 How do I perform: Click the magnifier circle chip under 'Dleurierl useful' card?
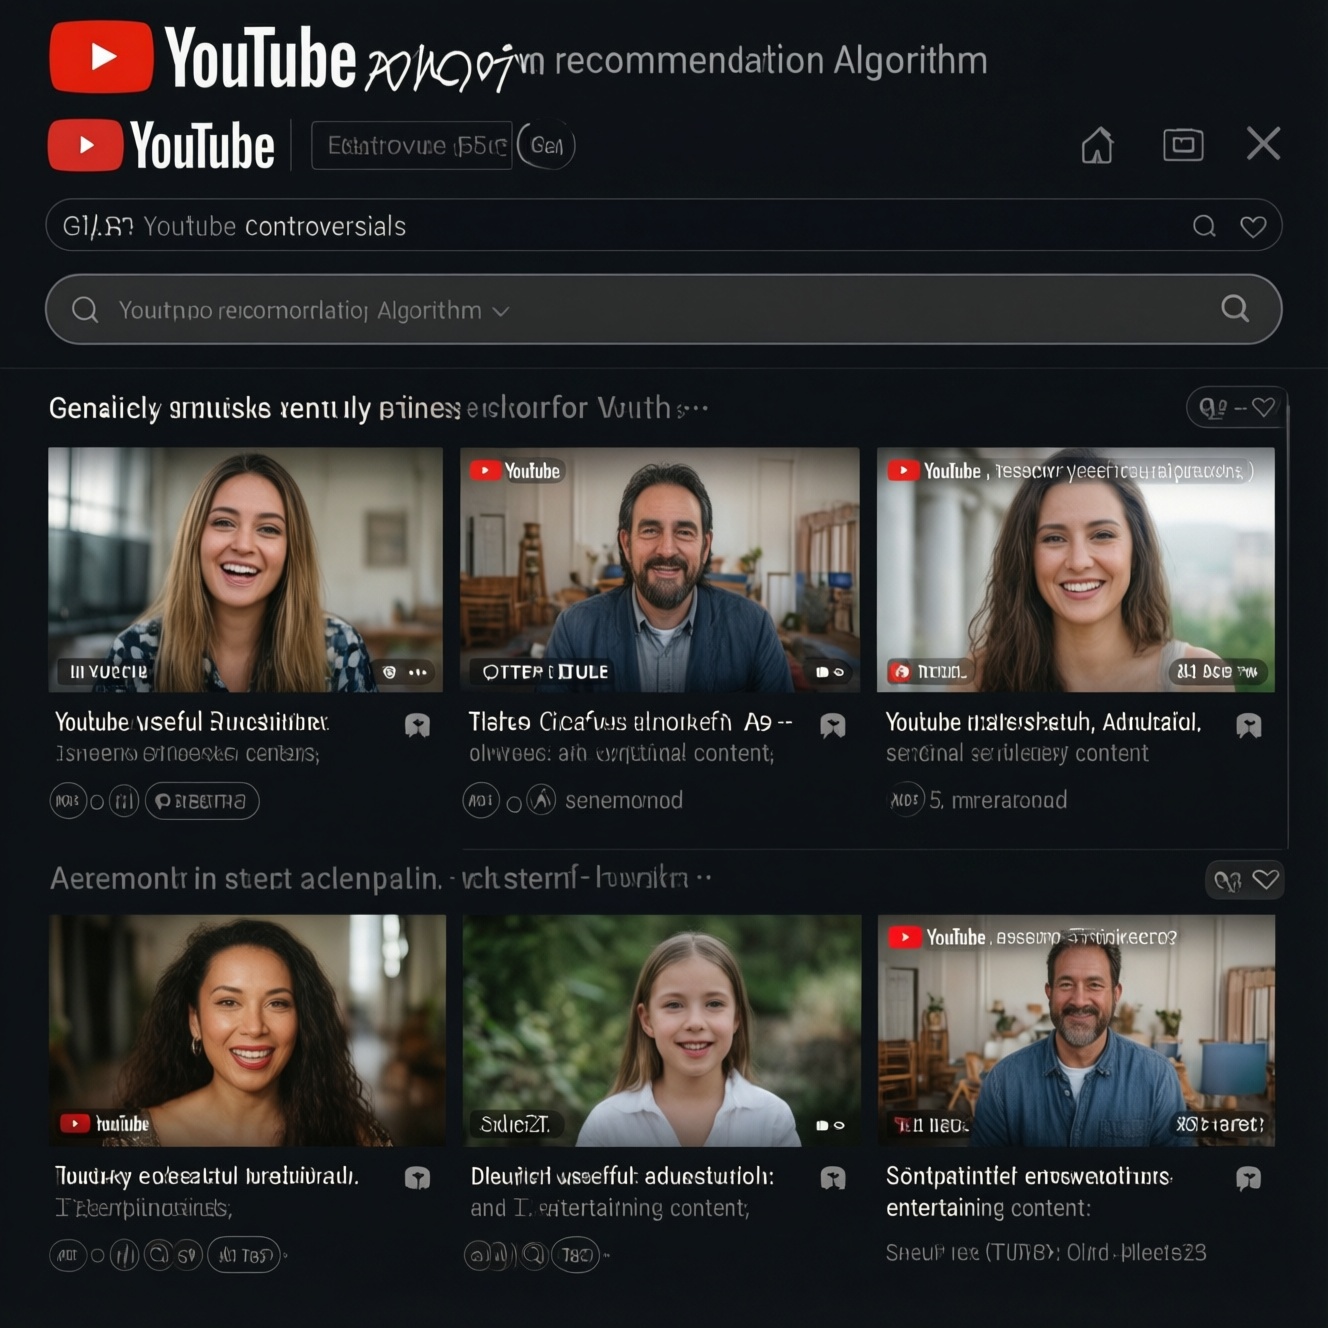534,1254
